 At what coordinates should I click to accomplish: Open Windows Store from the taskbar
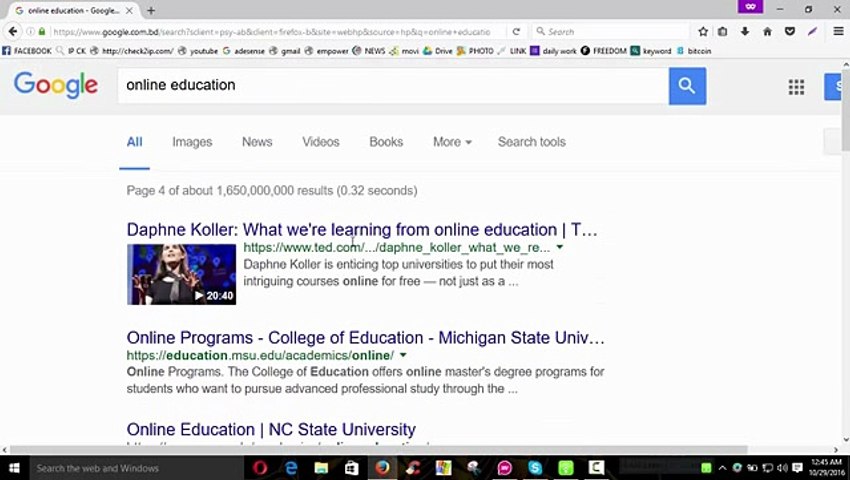tap(352, 468)
